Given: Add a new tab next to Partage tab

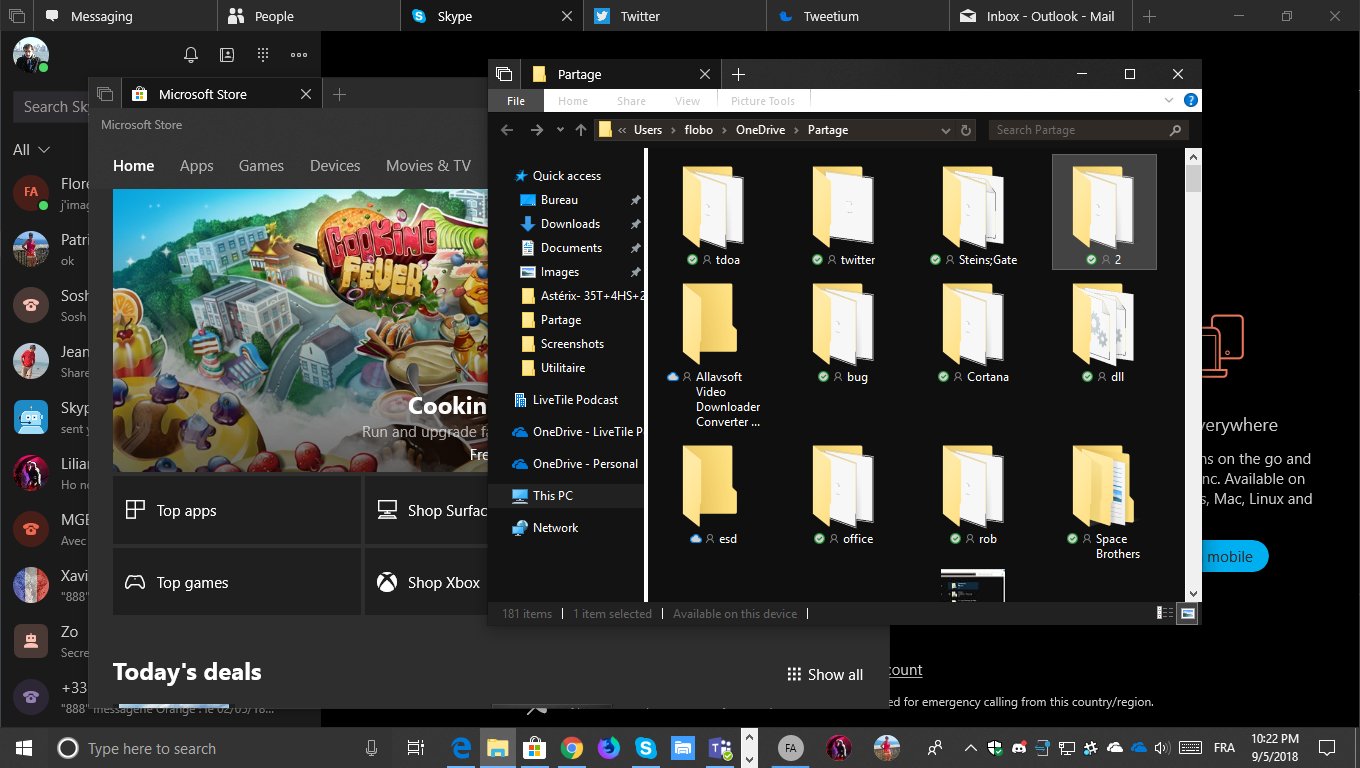Looking at the screenshot, I should click(738, 74).
